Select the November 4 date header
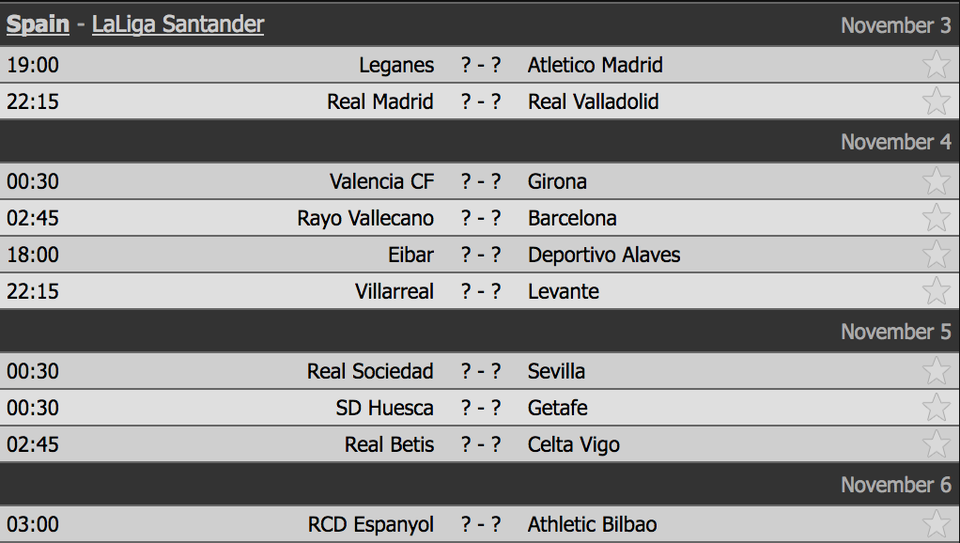The height and width of the screenshot is (543, 960). (x=896, y=142)
